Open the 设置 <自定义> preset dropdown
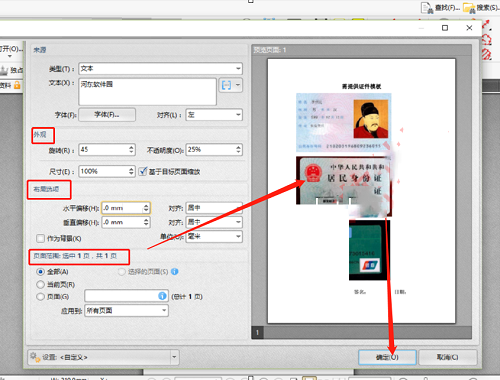500x380 pixels. point(103,357)
